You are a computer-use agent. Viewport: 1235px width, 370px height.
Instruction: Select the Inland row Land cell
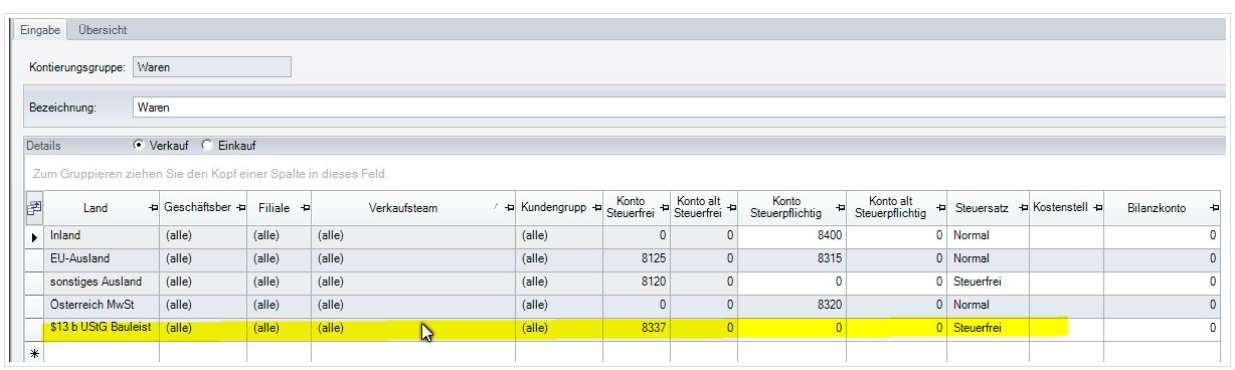coord(101,238)
